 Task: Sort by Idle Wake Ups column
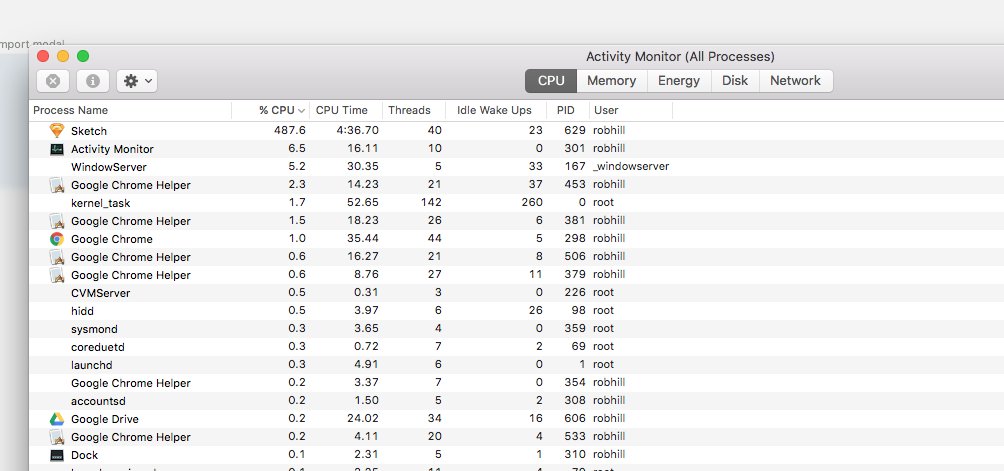(496, 110)
